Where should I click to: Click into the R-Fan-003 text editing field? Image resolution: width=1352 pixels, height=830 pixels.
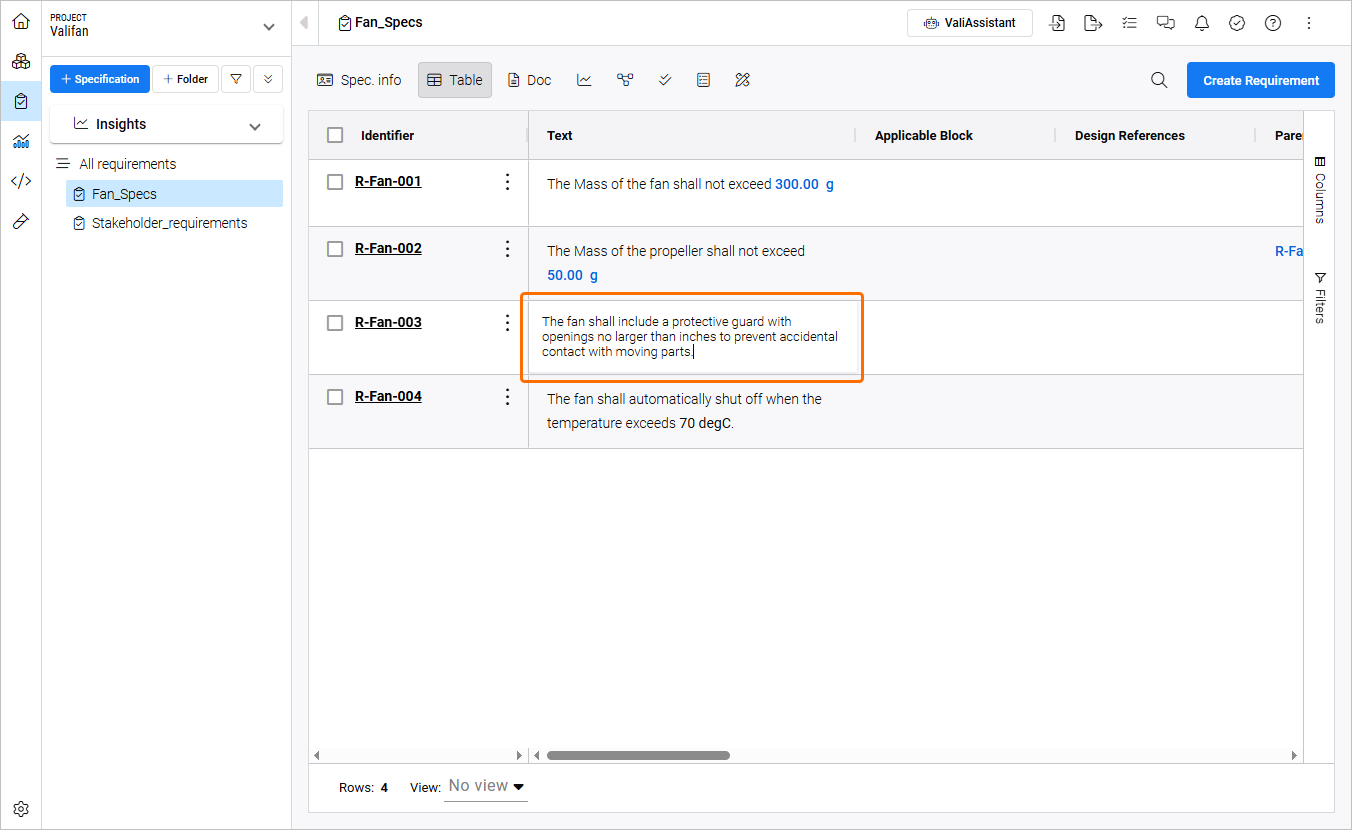[x=692, y=337]
